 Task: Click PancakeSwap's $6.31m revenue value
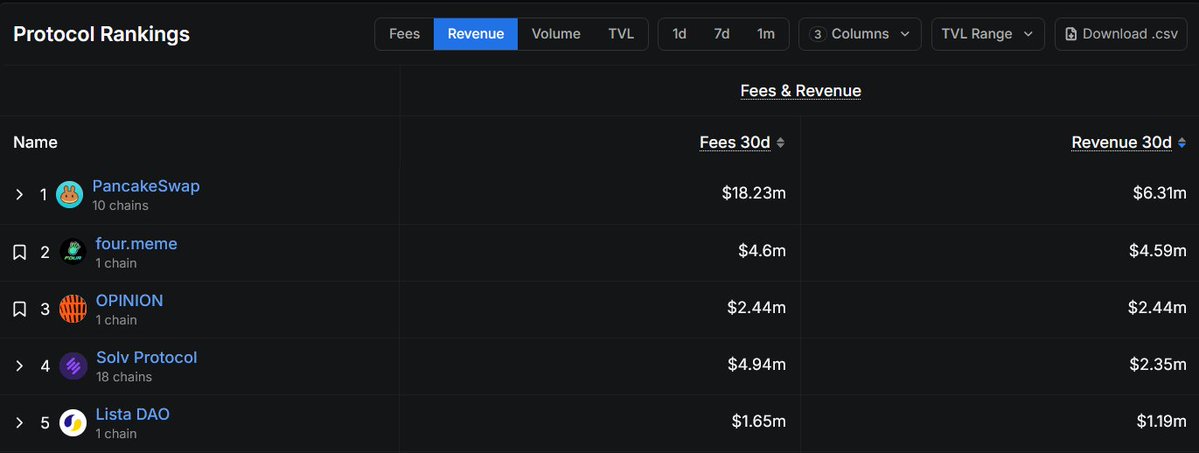click(1160, 194)
